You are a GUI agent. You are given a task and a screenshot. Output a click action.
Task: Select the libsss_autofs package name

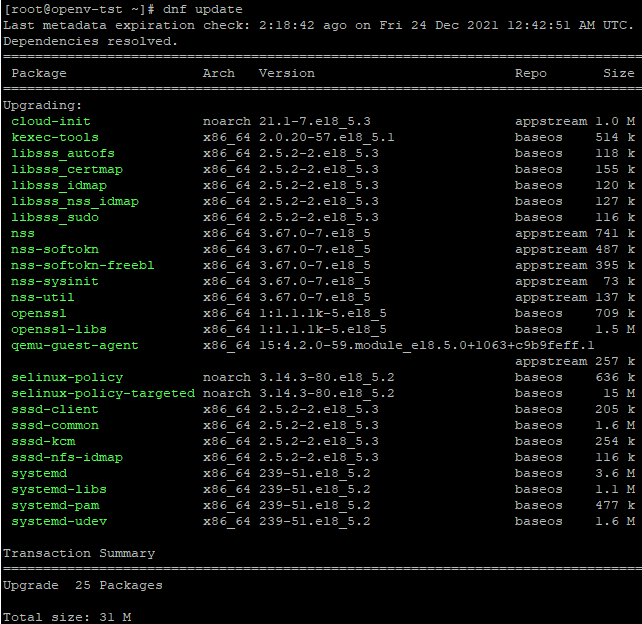63,153
